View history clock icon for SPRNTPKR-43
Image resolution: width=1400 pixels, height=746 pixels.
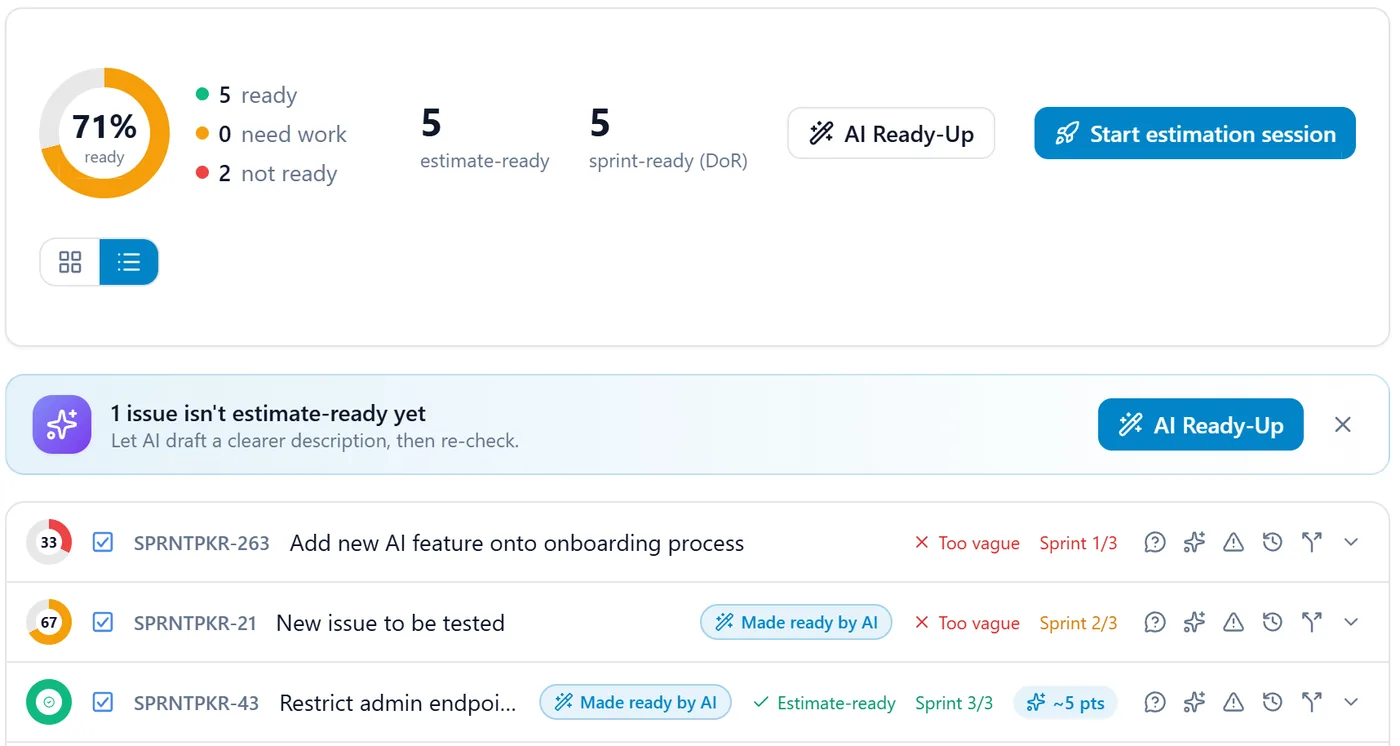tap(1272, 703)
